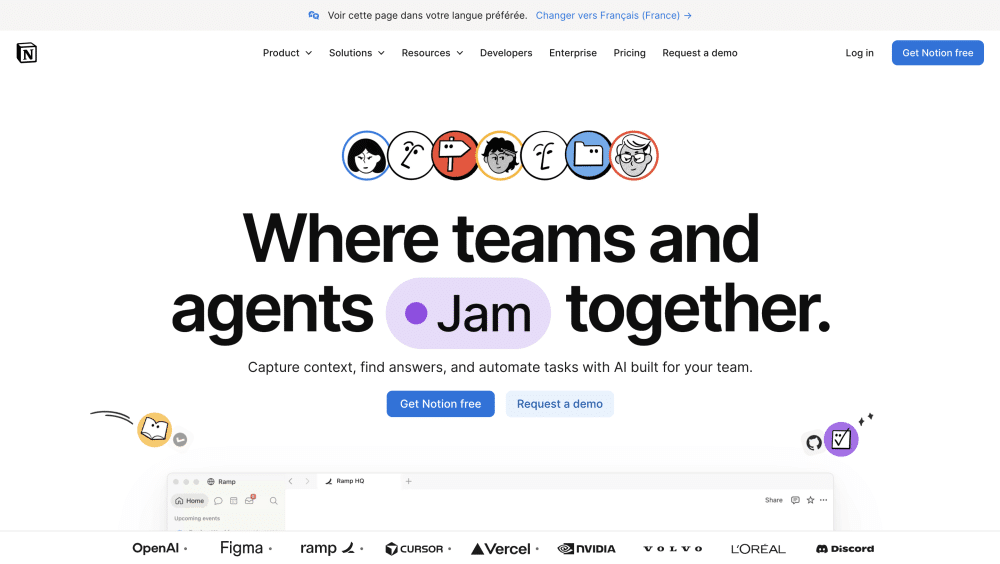This screenshot has width=1000, height=564.
Task: Click the back arrow in the mock window
Action: 291,481
